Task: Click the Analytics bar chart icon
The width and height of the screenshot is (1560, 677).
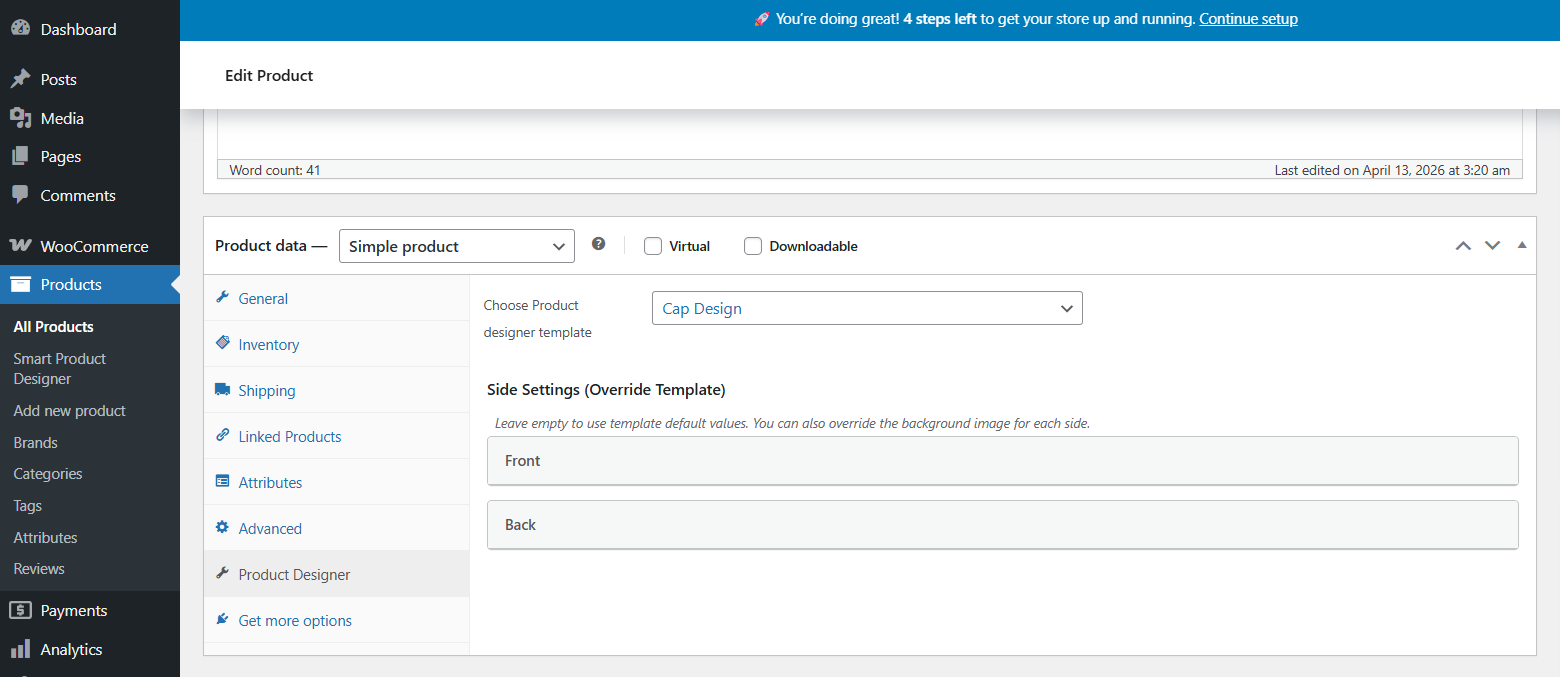Action: [x=20, y=649]
